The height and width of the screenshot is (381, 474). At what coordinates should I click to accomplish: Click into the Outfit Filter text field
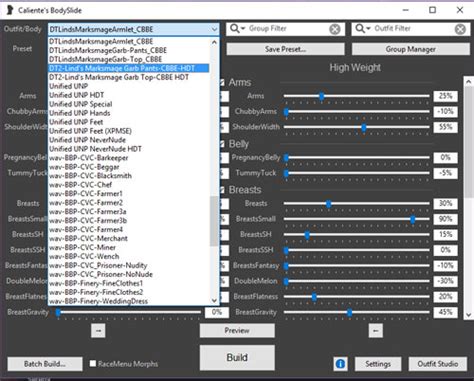413,29
